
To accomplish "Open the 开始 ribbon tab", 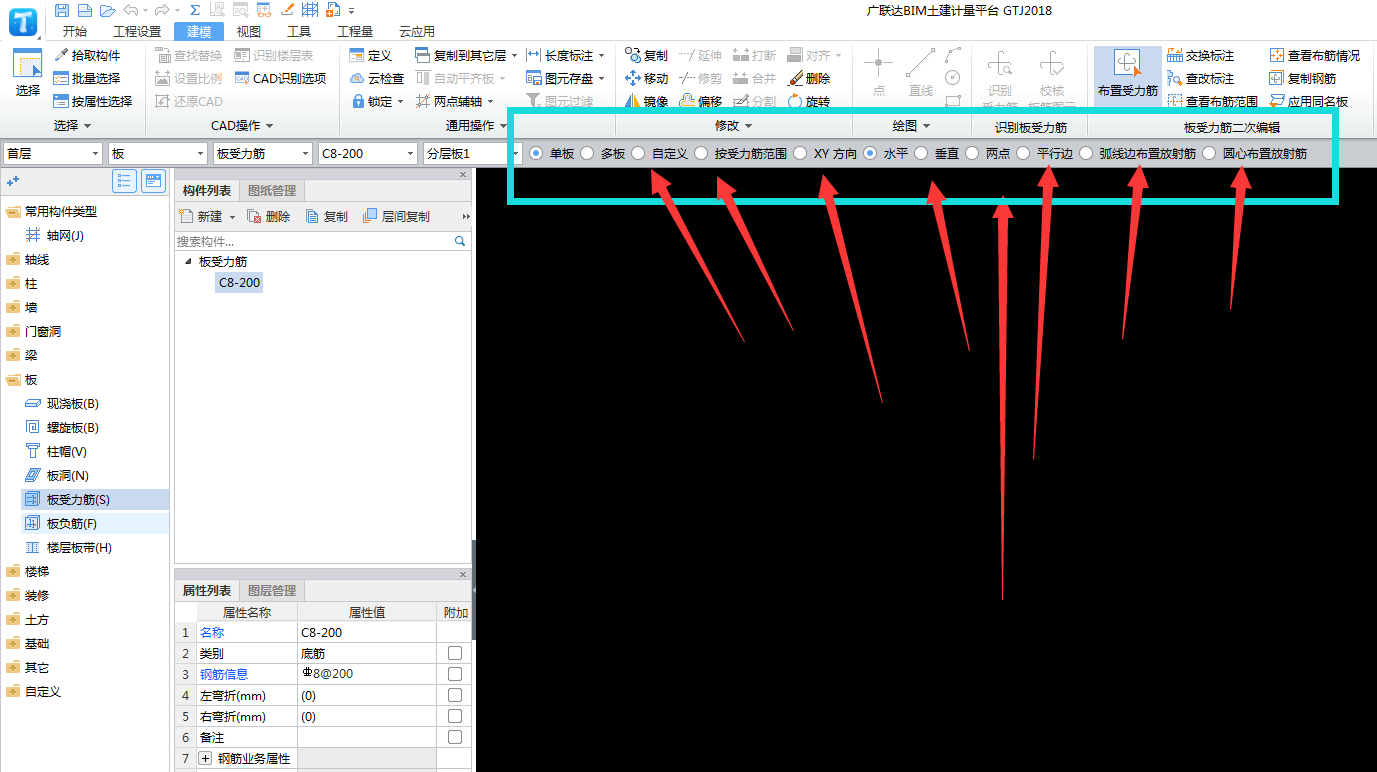I will 74,31.
